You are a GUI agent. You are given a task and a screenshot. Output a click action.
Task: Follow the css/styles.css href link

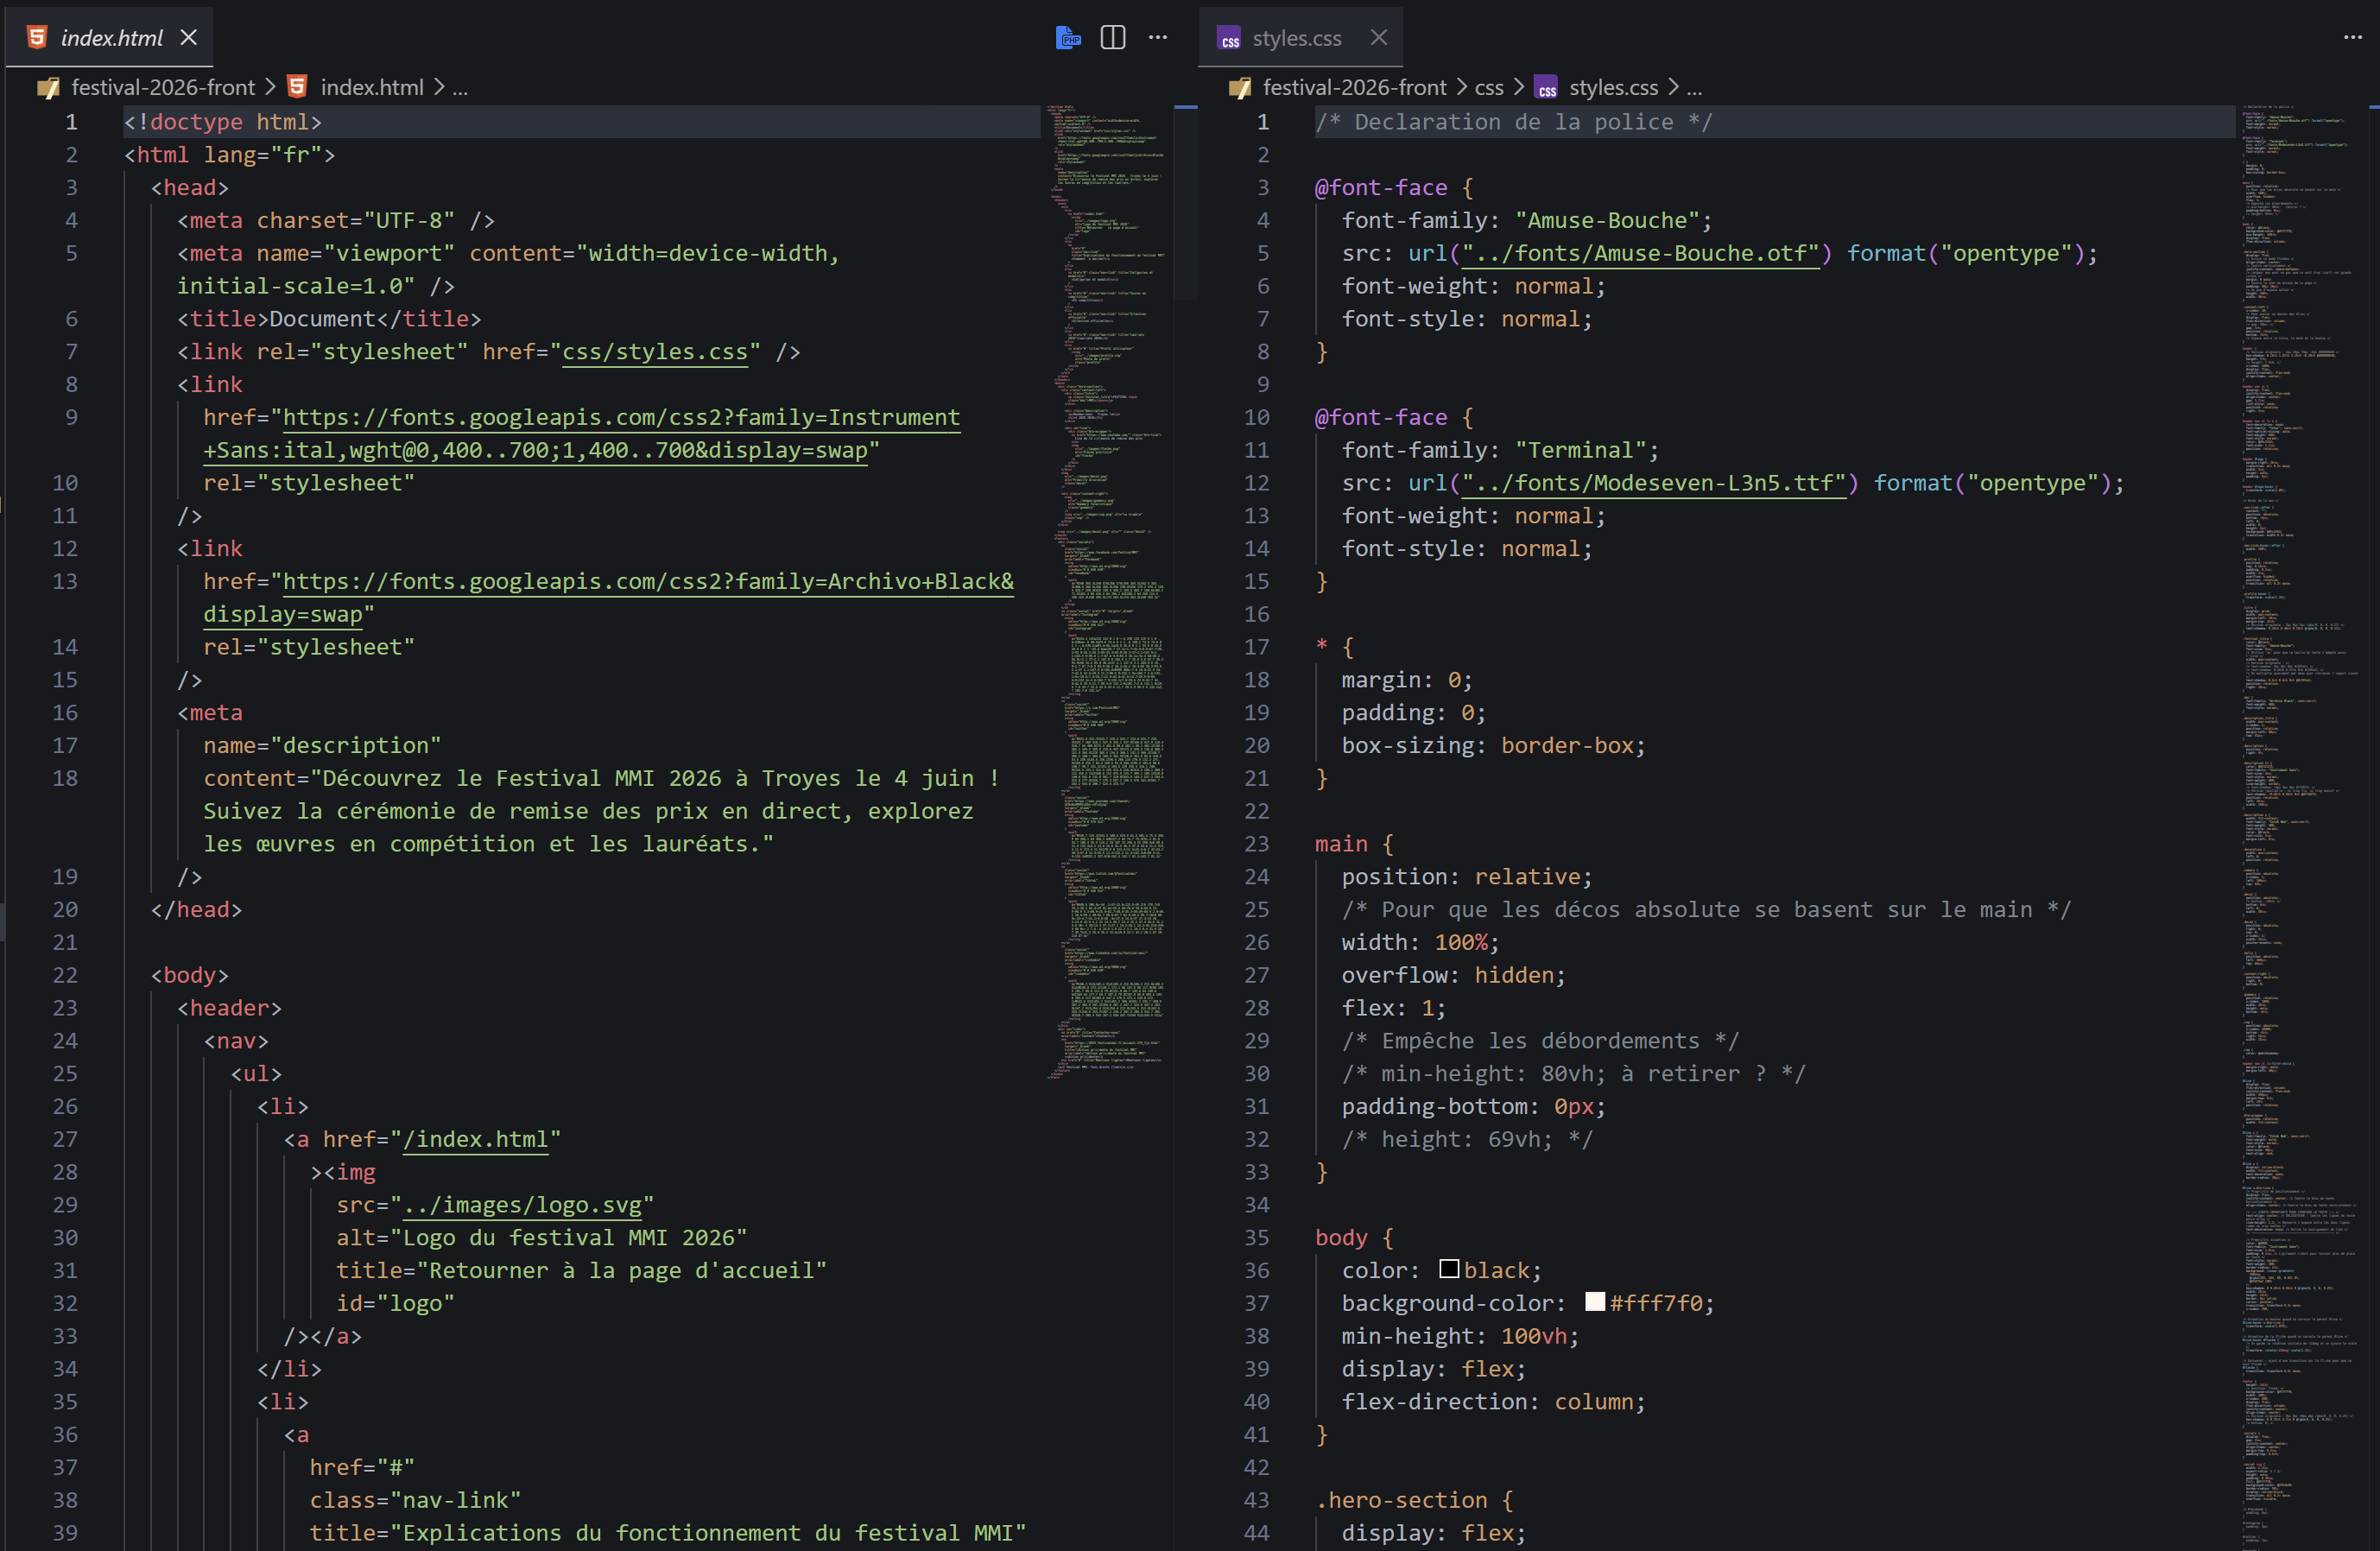(655, 352)
